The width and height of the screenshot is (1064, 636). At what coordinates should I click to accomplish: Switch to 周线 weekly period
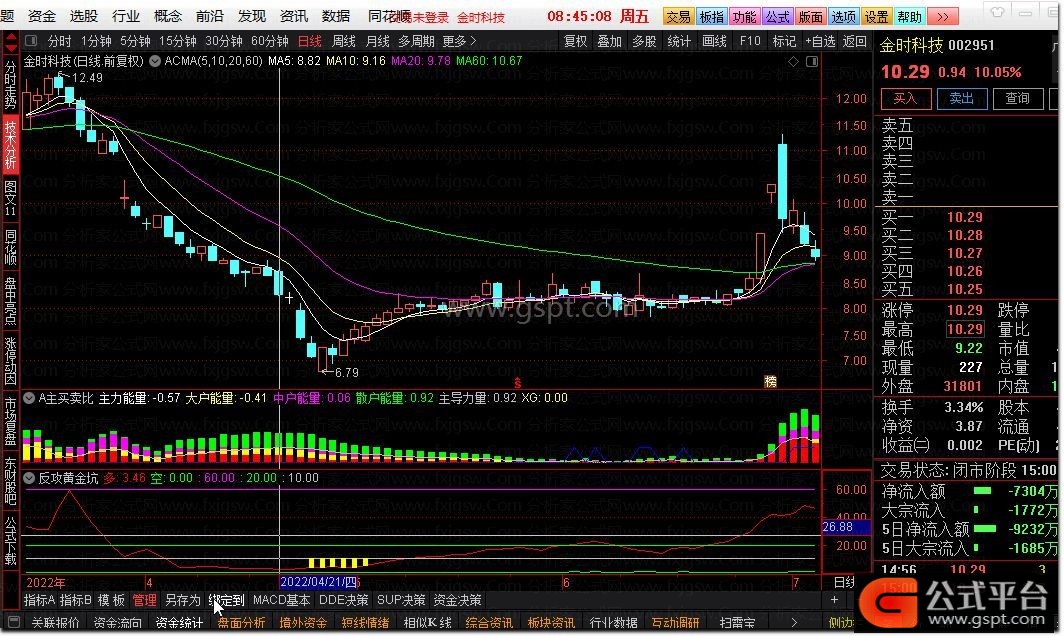(x=344, y=41)
